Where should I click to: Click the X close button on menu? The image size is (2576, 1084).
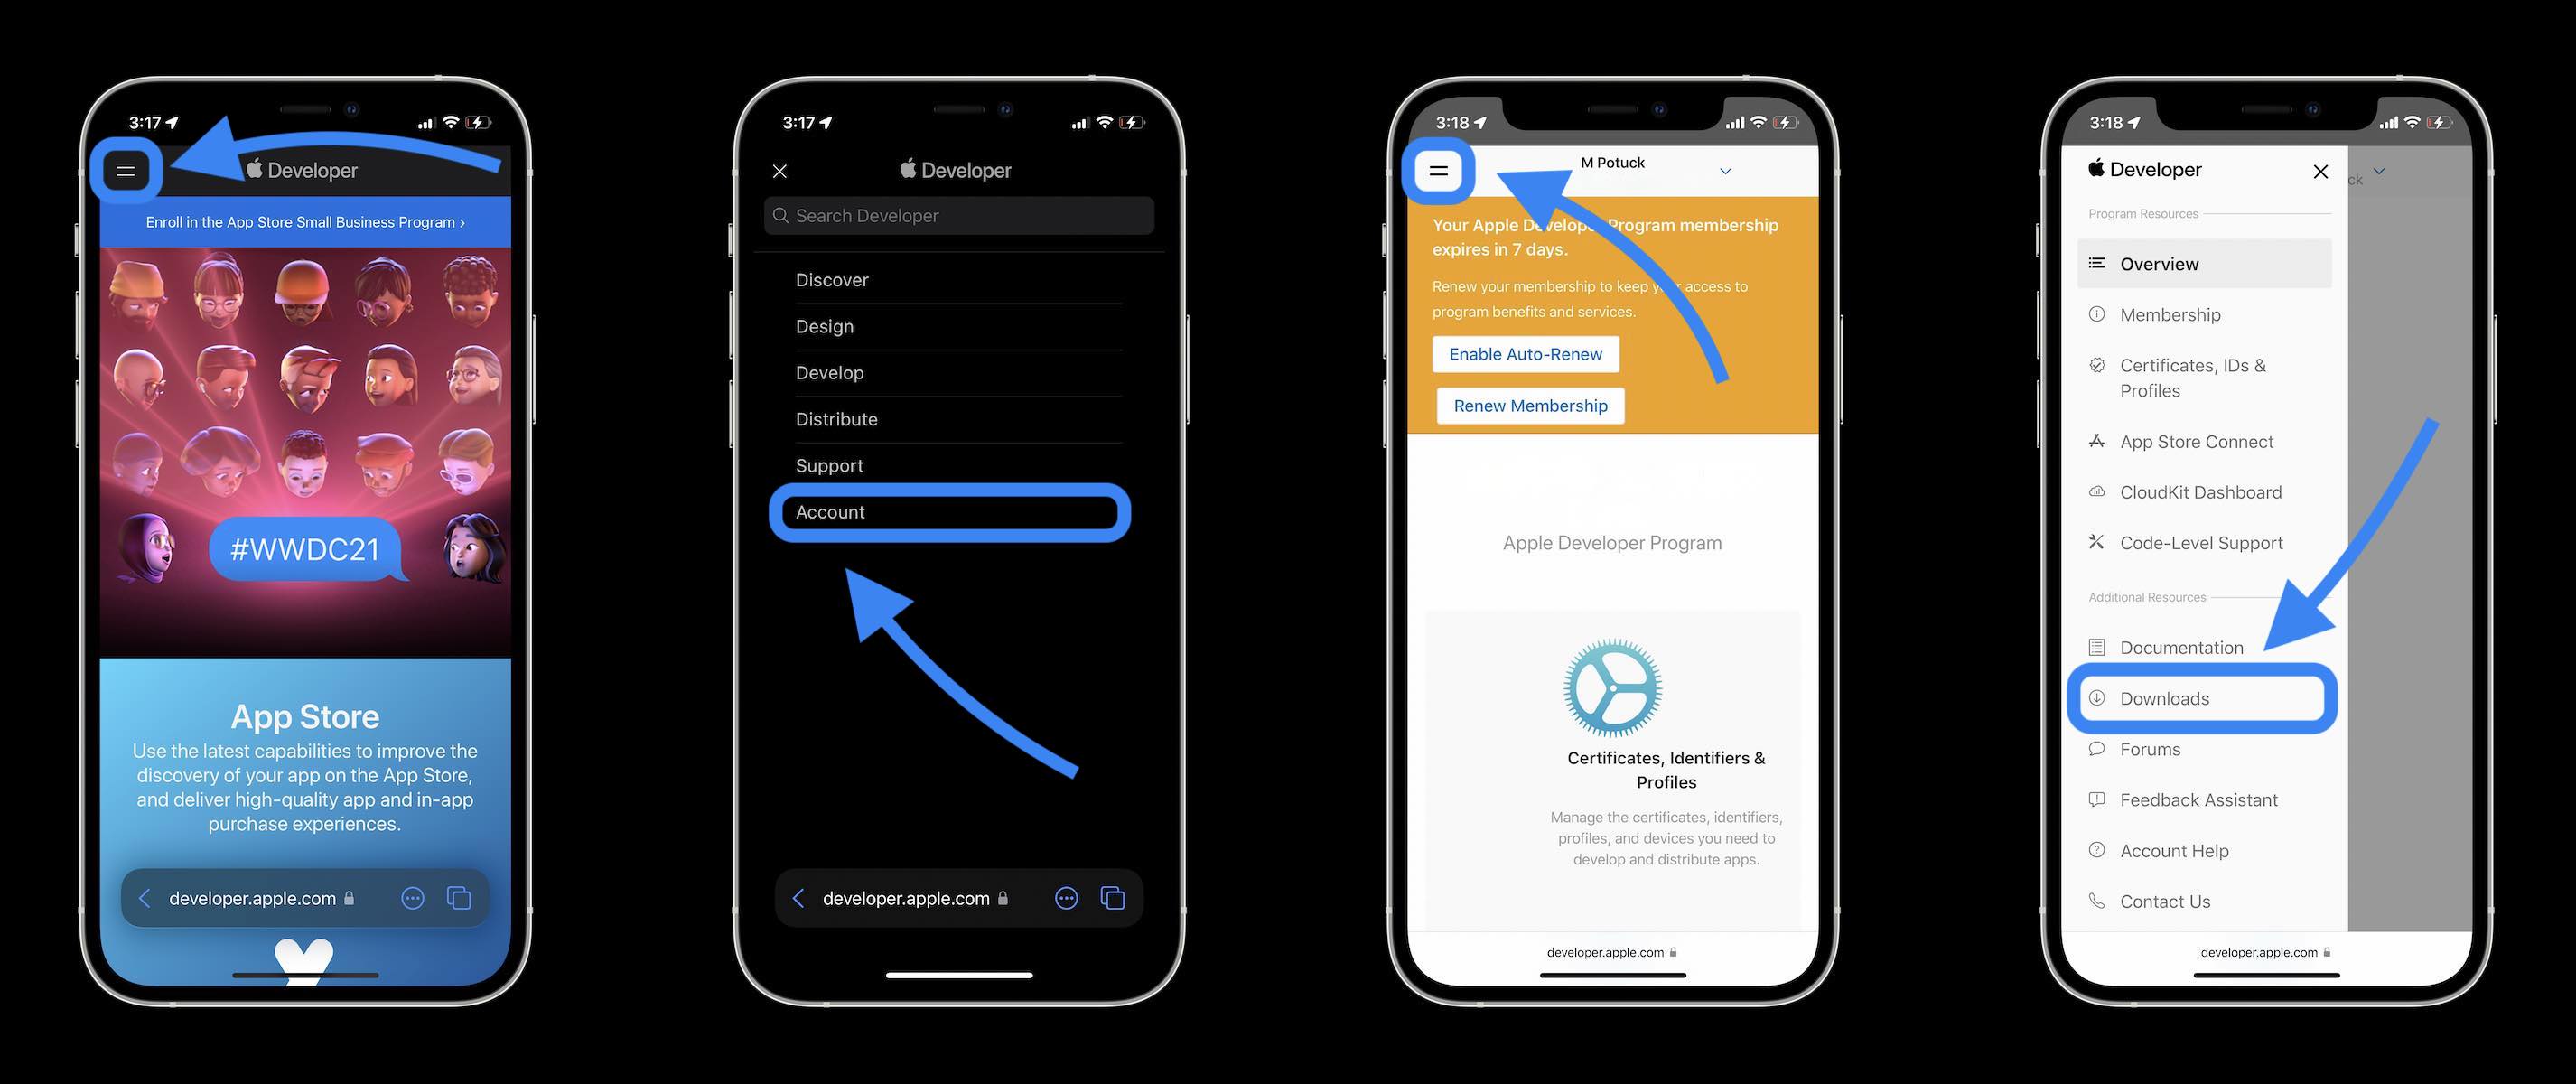point(777,169)
